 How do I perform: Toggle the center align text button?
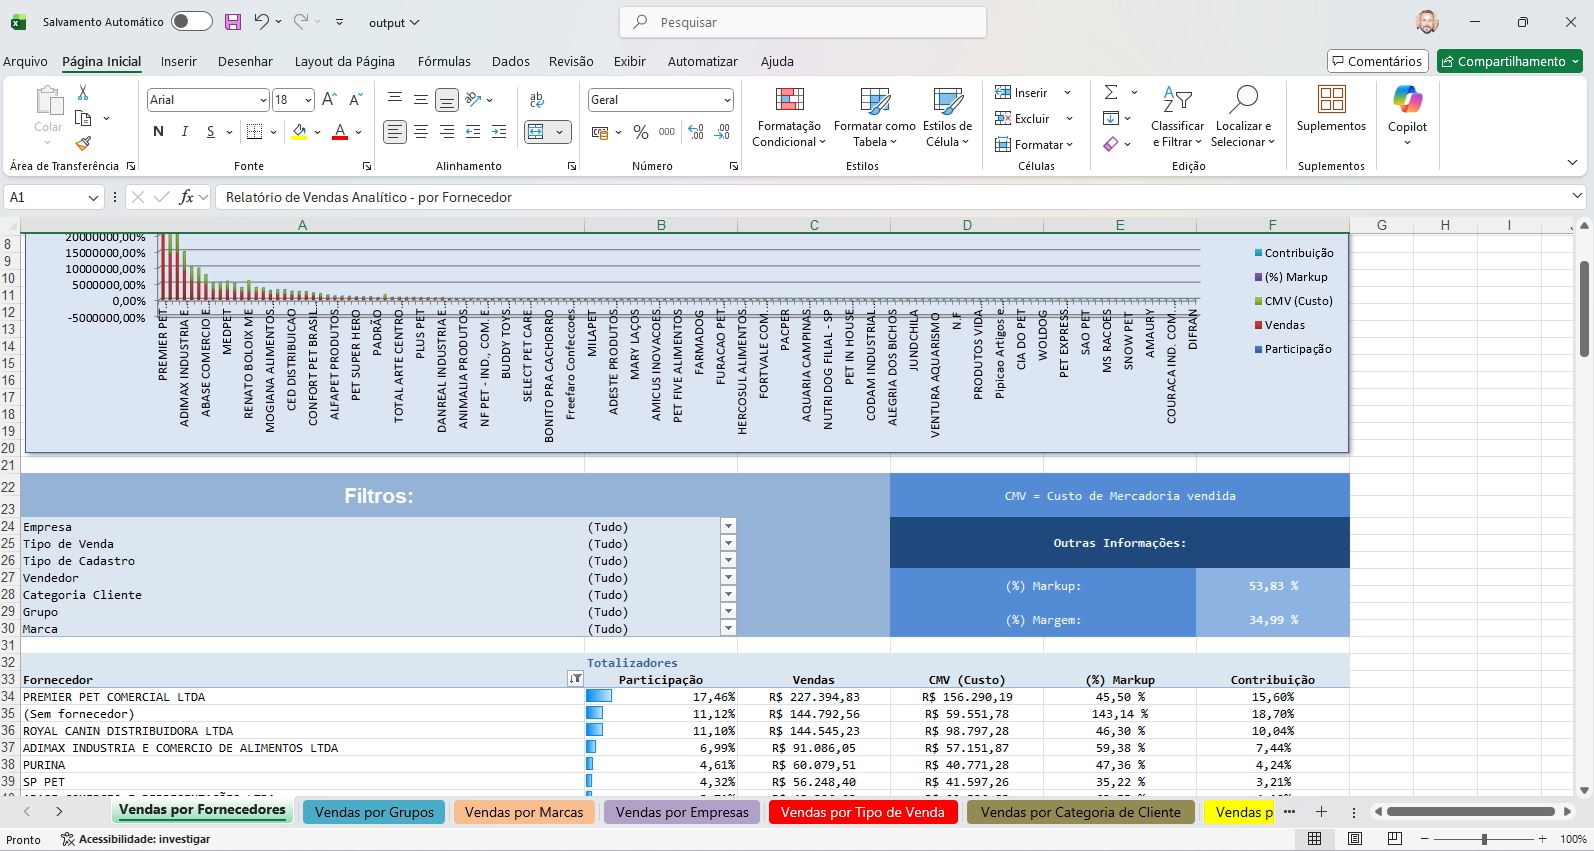[x=421, y=132]
